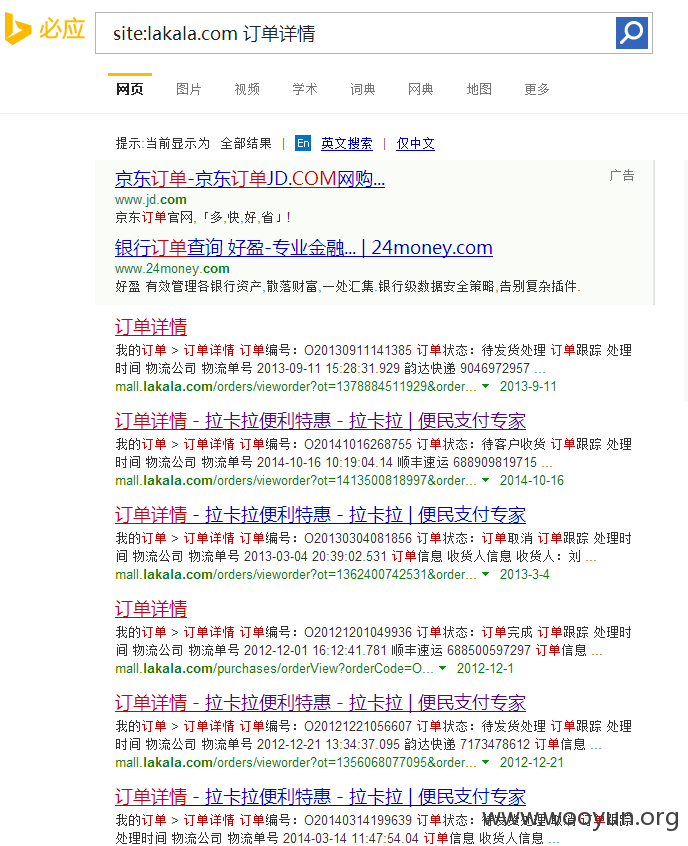The image size is (688, 846).
Task: Click the 广告 label
Action: pyautogui.click(x=622, y=175)
